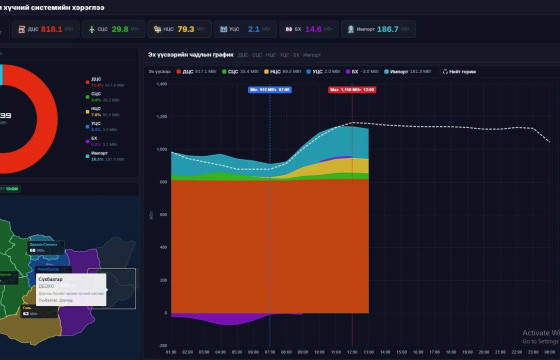Open the УЦС 2.1 value card
This screenshot has height=360, width=560.
(245, 29)
